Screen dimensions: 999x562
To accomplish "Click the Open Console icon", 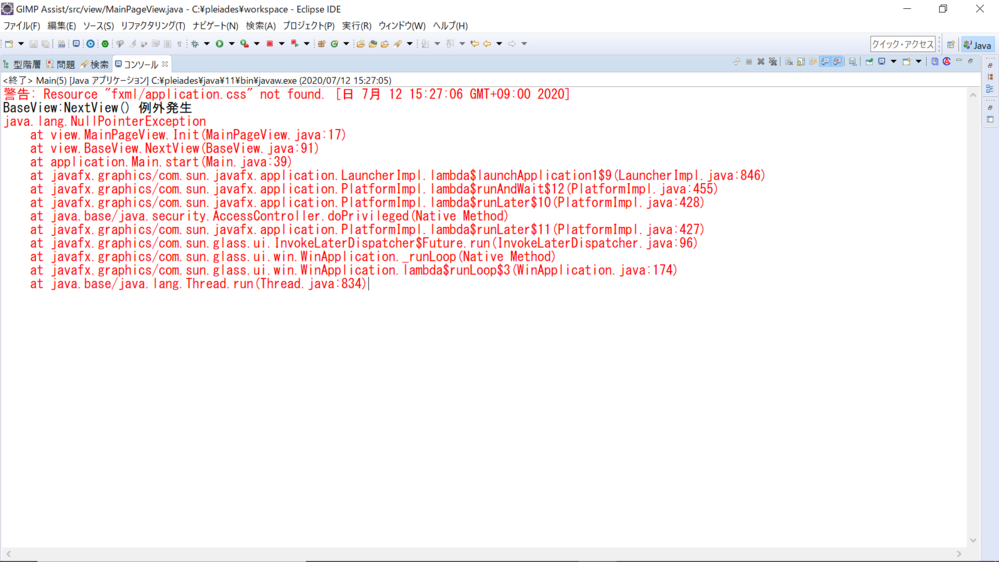I will pyautogui.click(x=906, y=61).
